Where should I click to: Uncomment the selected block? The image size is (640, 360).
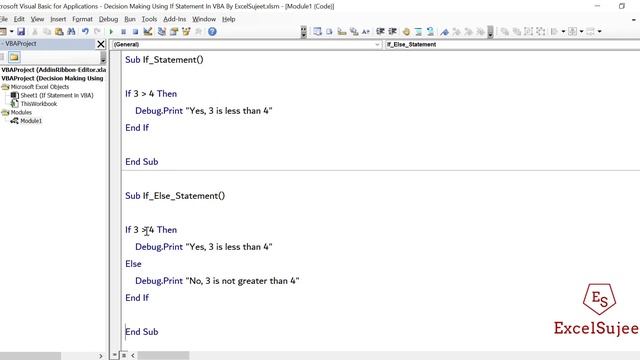click(x=430, y=31)
